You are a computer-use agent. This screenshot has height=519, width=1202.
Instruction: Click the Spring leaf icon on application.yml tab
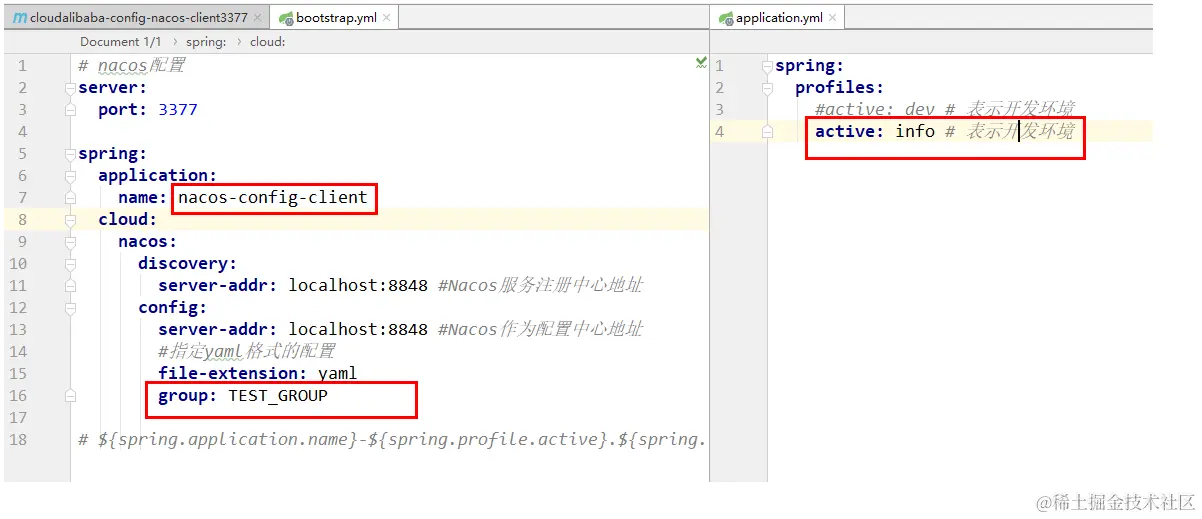(726, 18)
